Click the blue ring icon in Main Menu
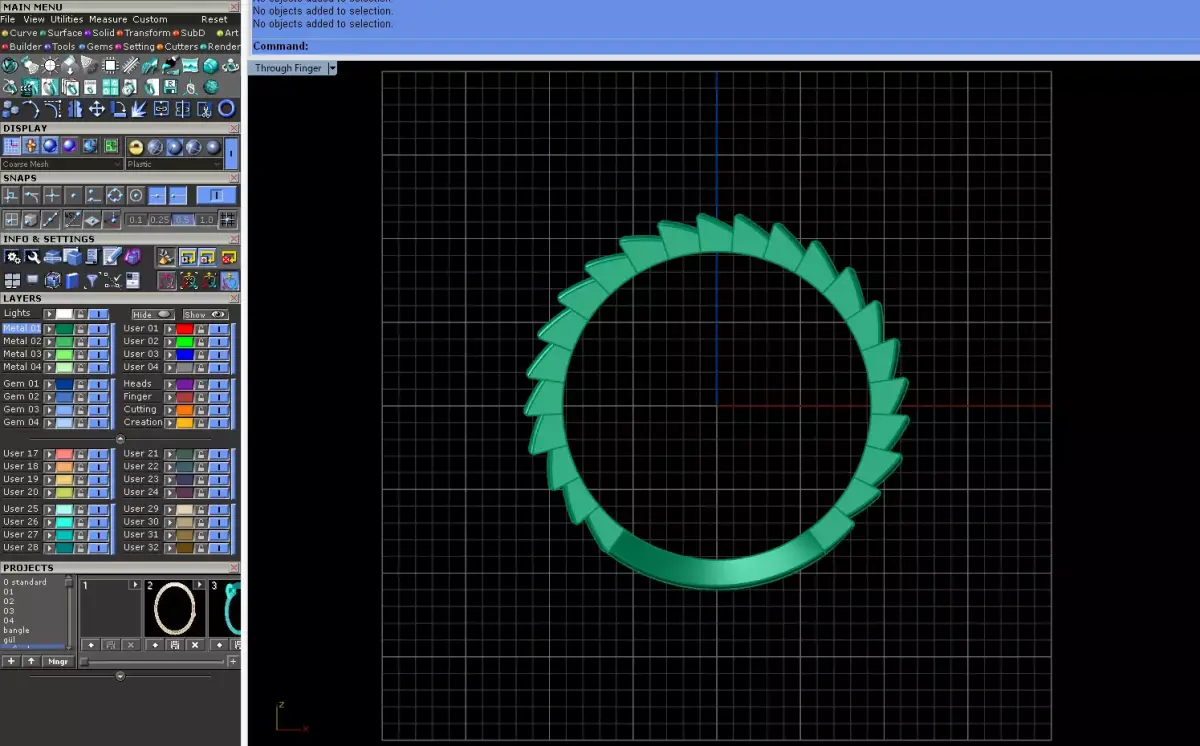Viewport: 1200px width, 746px height. (227, 109)
